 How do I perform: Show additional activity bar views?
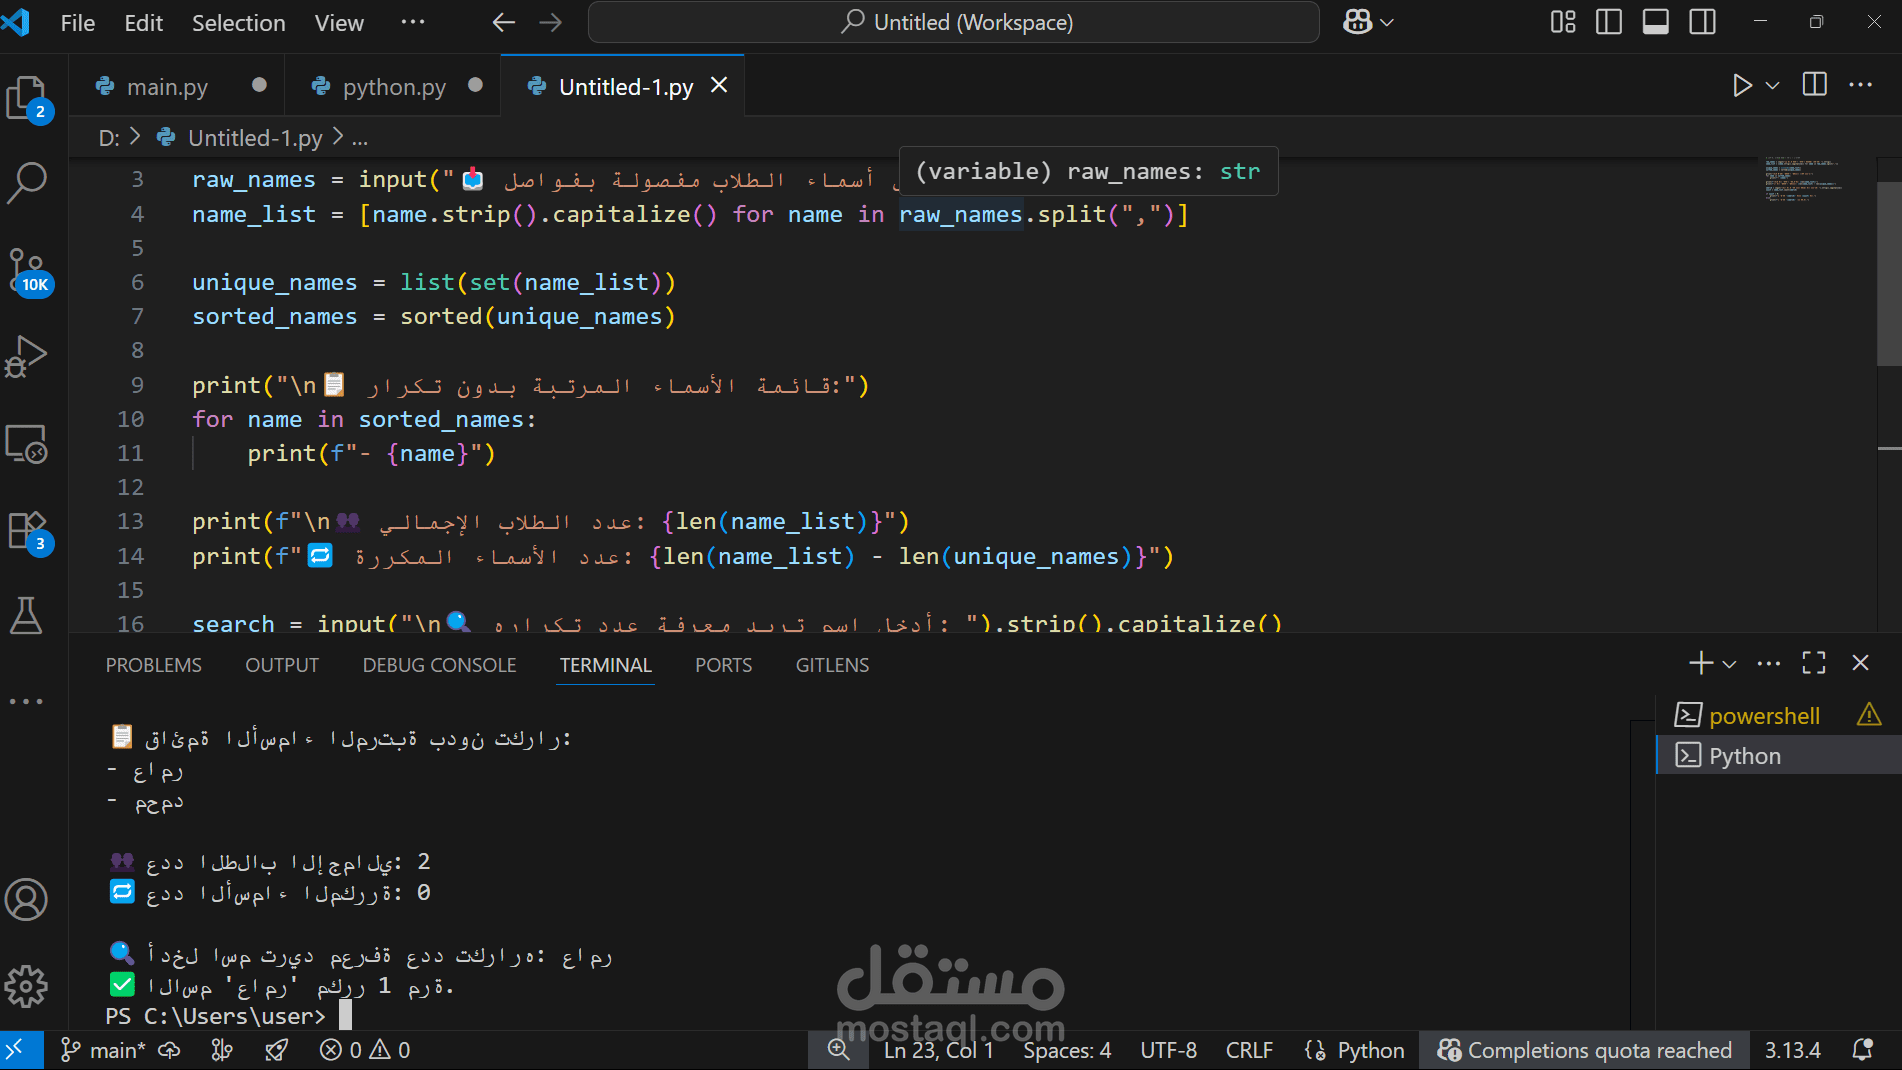(27, 701)
